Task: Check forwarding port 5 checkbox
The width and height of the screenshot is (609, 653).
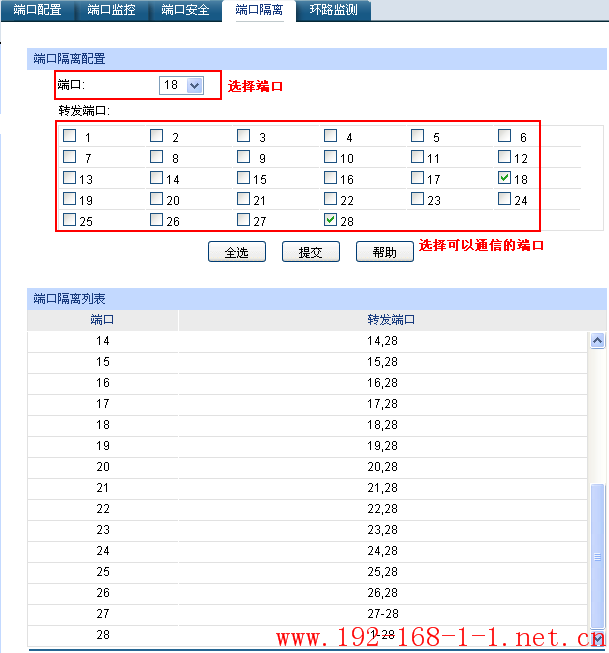Action: point(417,135)
